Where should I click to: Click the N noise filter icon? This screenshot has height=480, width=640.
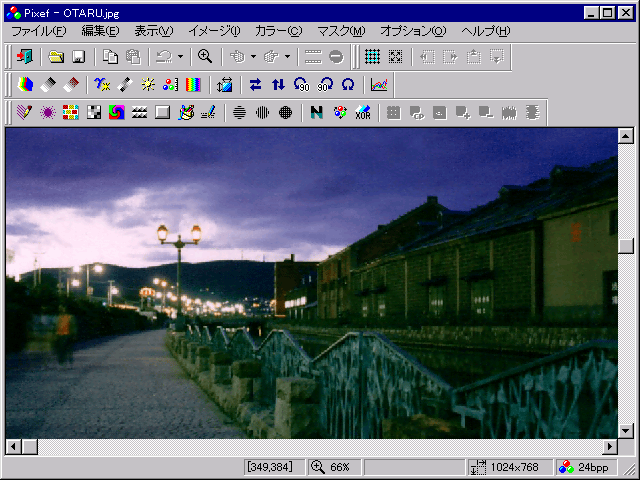(x=316, y=112)
